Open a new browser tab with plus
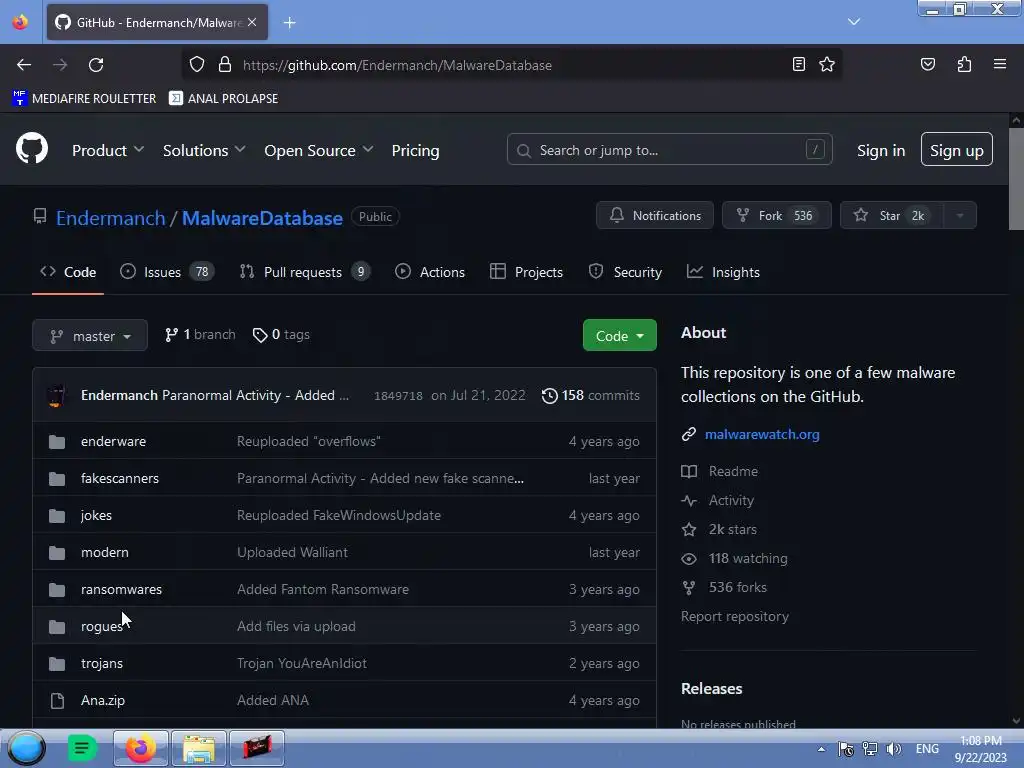Viewport: 1024px width, 768px height. pos(289,23)
